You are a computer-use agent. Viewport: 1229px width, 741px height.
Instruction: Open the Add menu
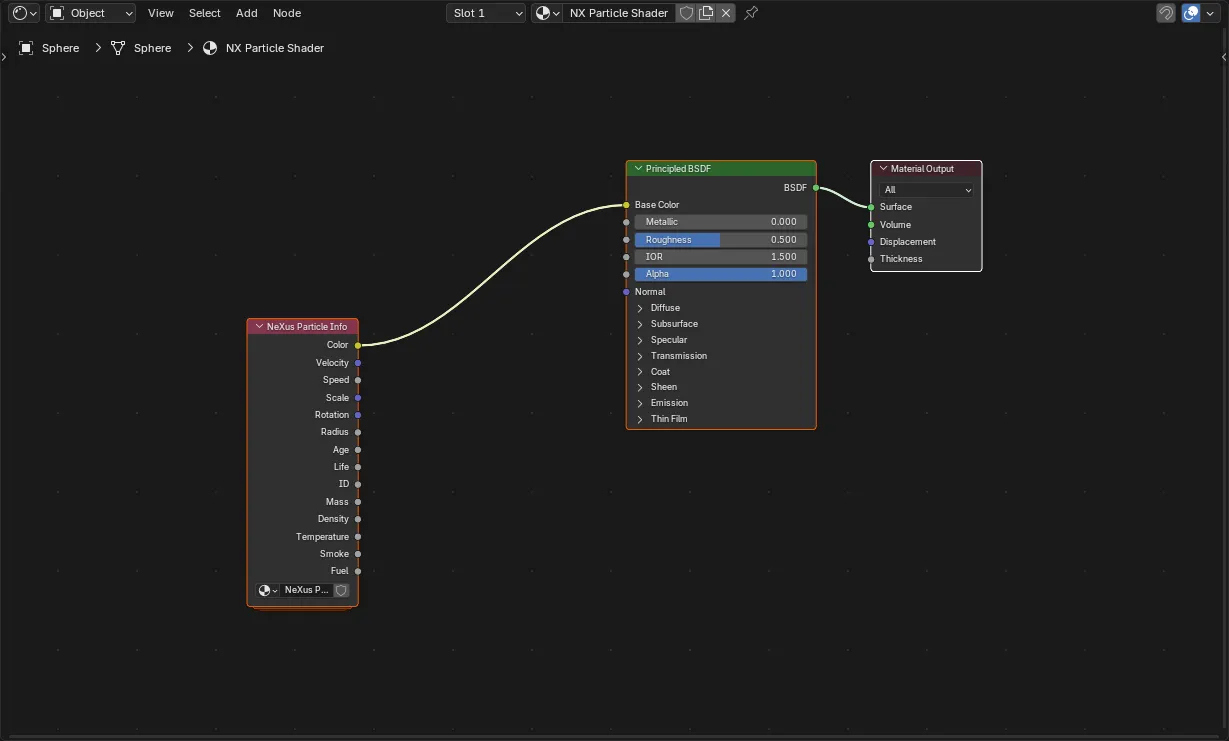pyautogui.click(x=247, y=13)
